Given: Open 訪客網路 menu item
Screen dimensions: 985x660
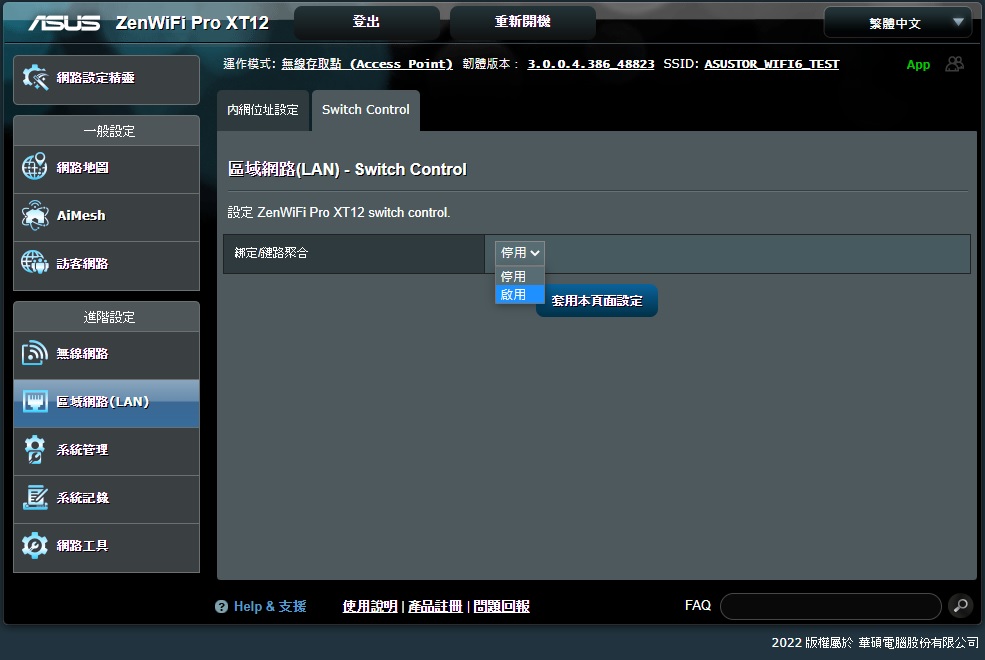Looking at the screenshot, I should (x=106, y=264).
